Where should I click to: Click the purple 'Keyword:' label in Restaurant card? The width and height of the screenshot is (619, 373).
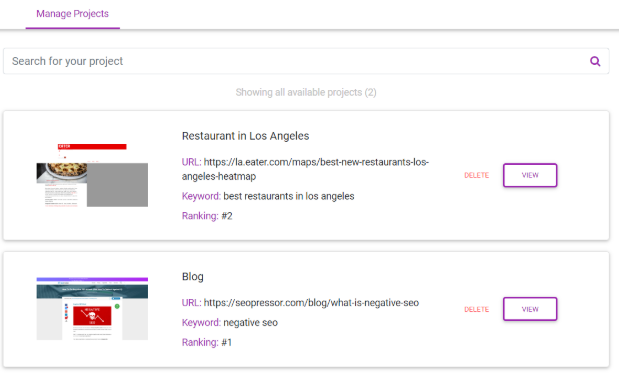click(201, 196)
